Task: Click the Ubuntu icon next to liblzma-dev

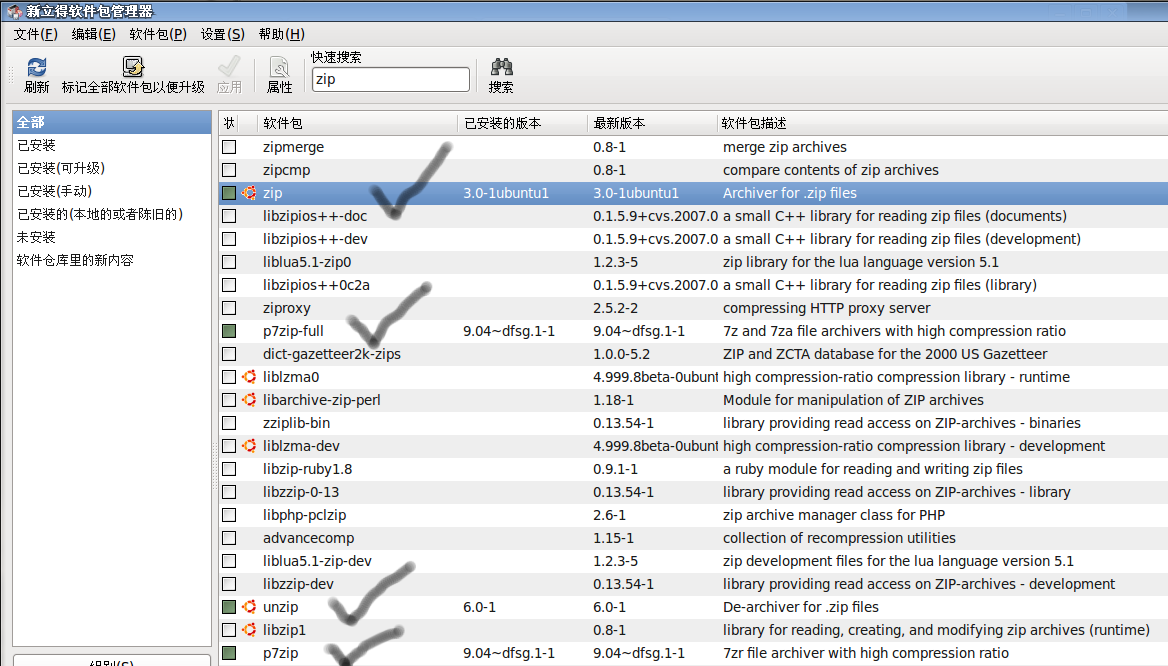Action: (249, 446)
